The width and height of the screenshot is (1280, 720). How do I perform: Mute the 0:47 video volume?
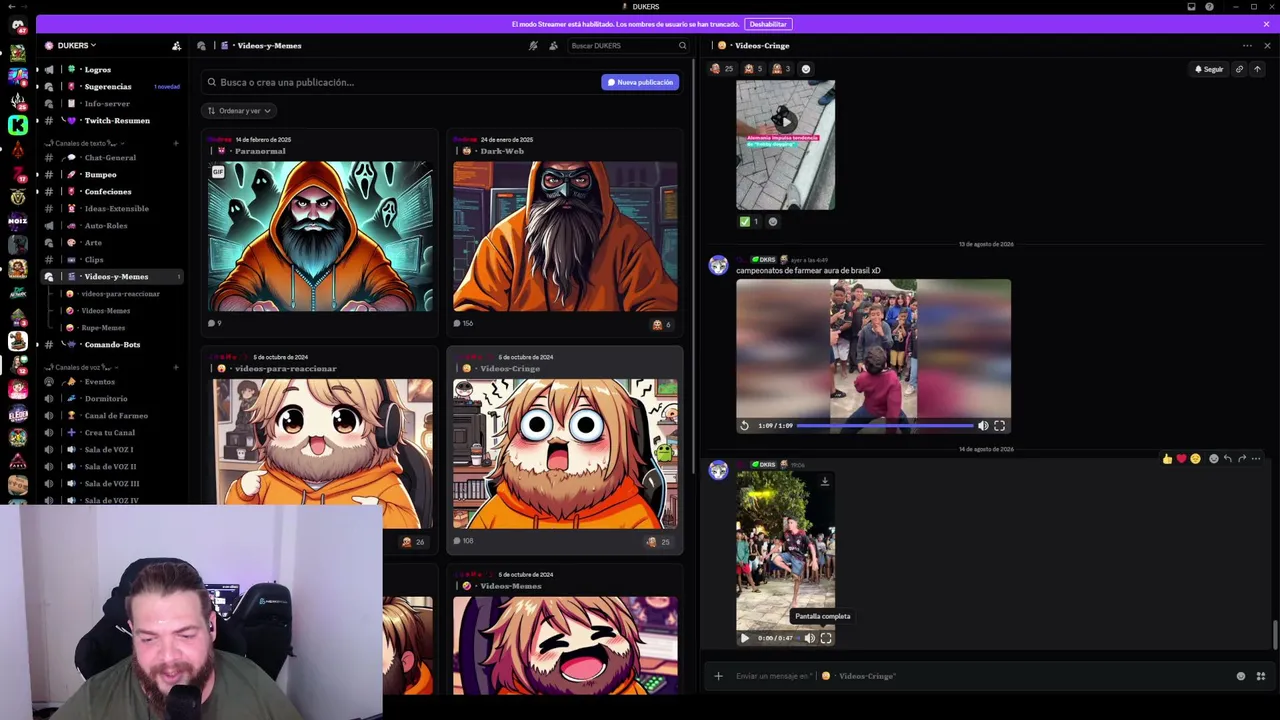click(x=809, y=638)
